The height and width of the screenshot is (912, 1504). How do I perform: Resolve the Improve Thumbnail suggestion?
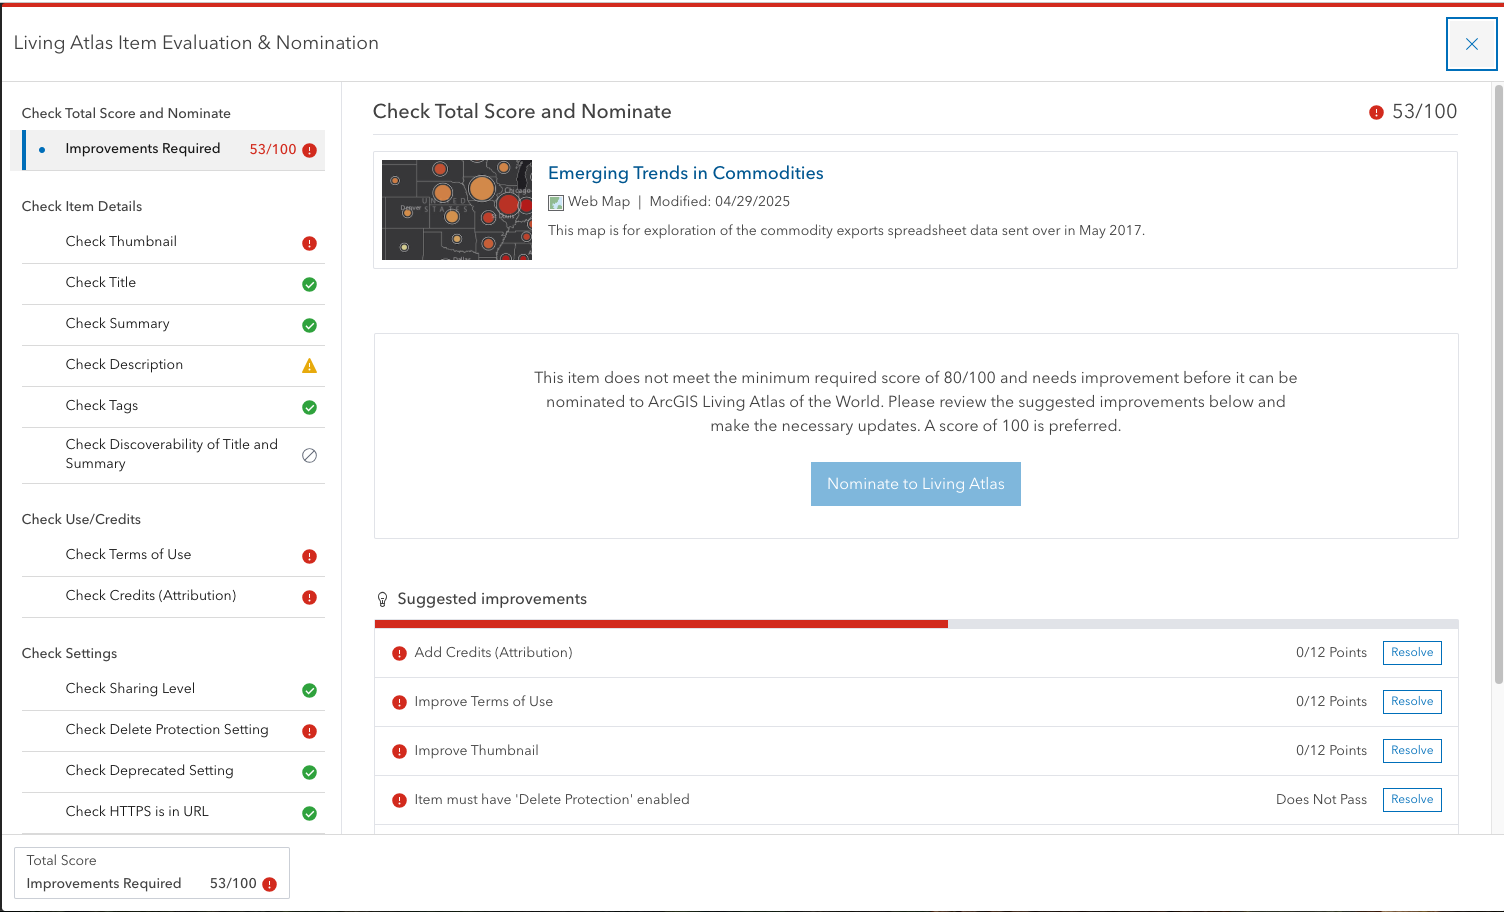tap(1412, 750)
